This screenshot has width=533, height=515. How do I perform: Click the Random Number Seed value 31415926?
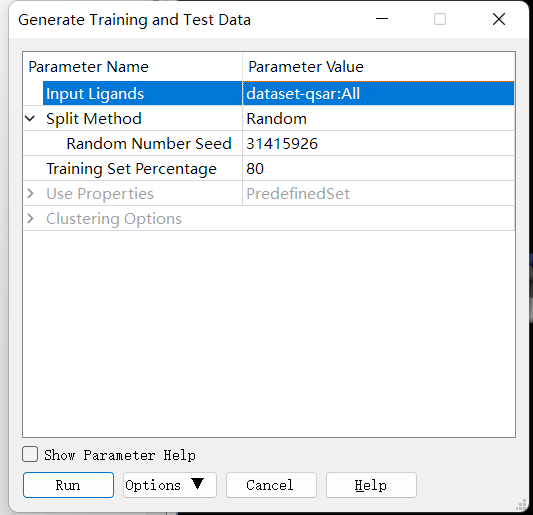click(x=378, y=143)
